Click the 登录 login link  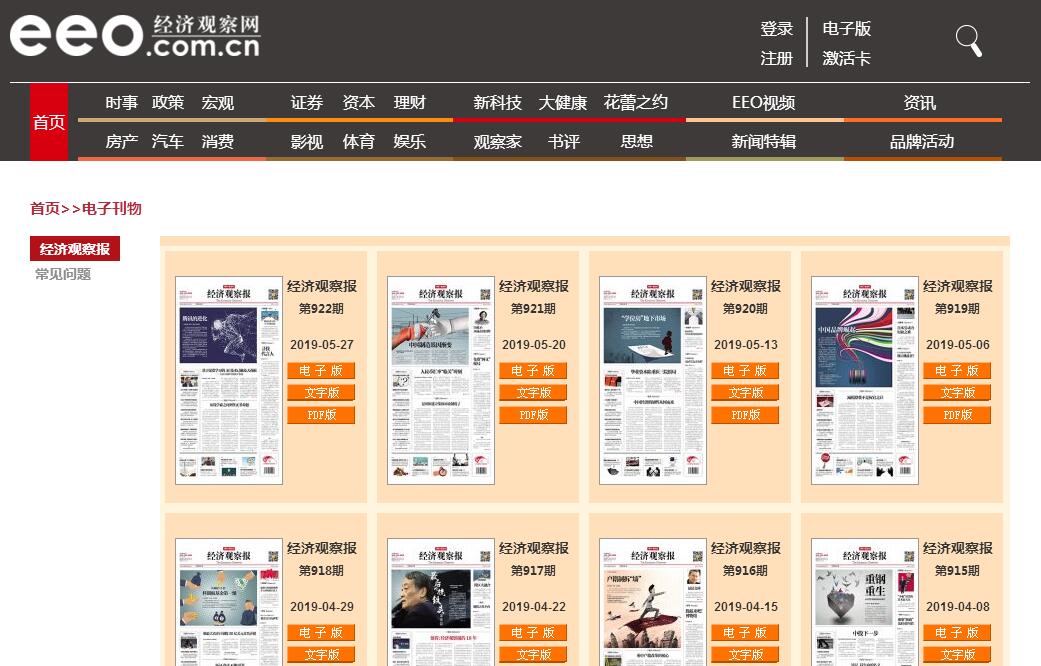[776, 29]
